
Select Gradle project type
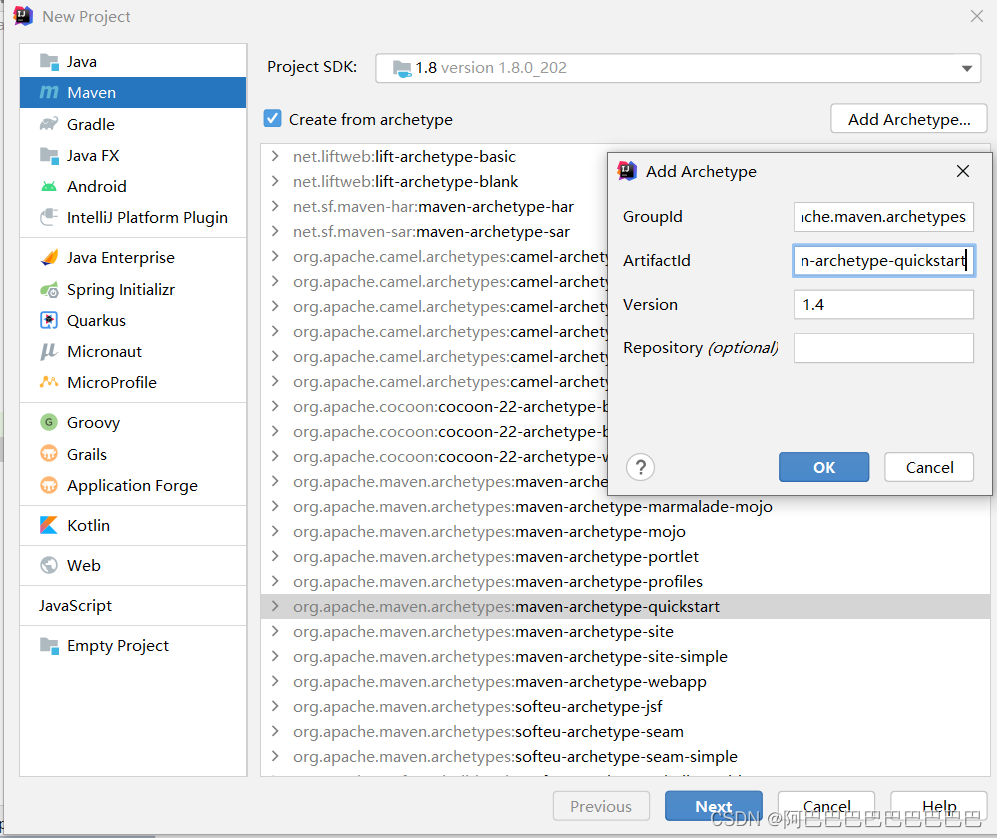pyautogui.click(x=133, y=124)
